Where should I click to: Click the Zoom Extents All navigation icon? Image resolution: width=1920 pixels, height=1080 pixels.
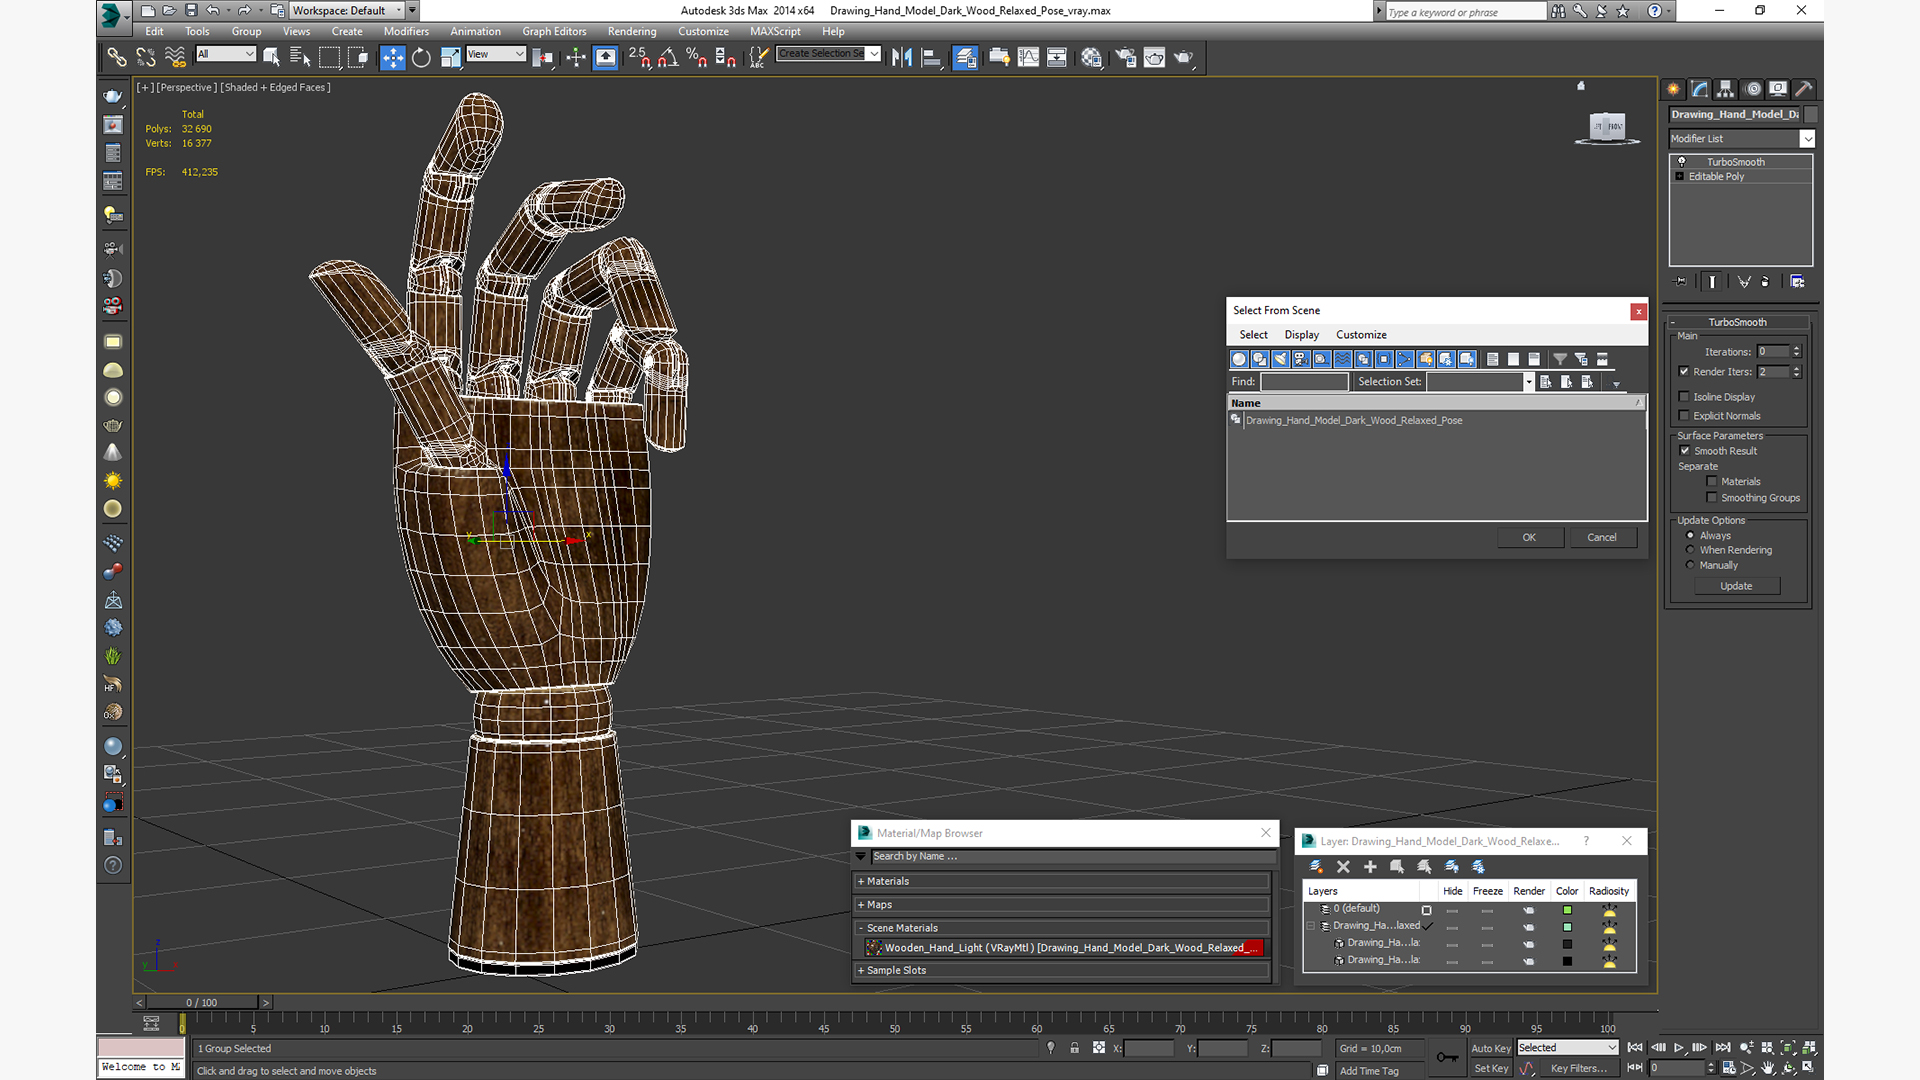[x=1809, y=1048]
